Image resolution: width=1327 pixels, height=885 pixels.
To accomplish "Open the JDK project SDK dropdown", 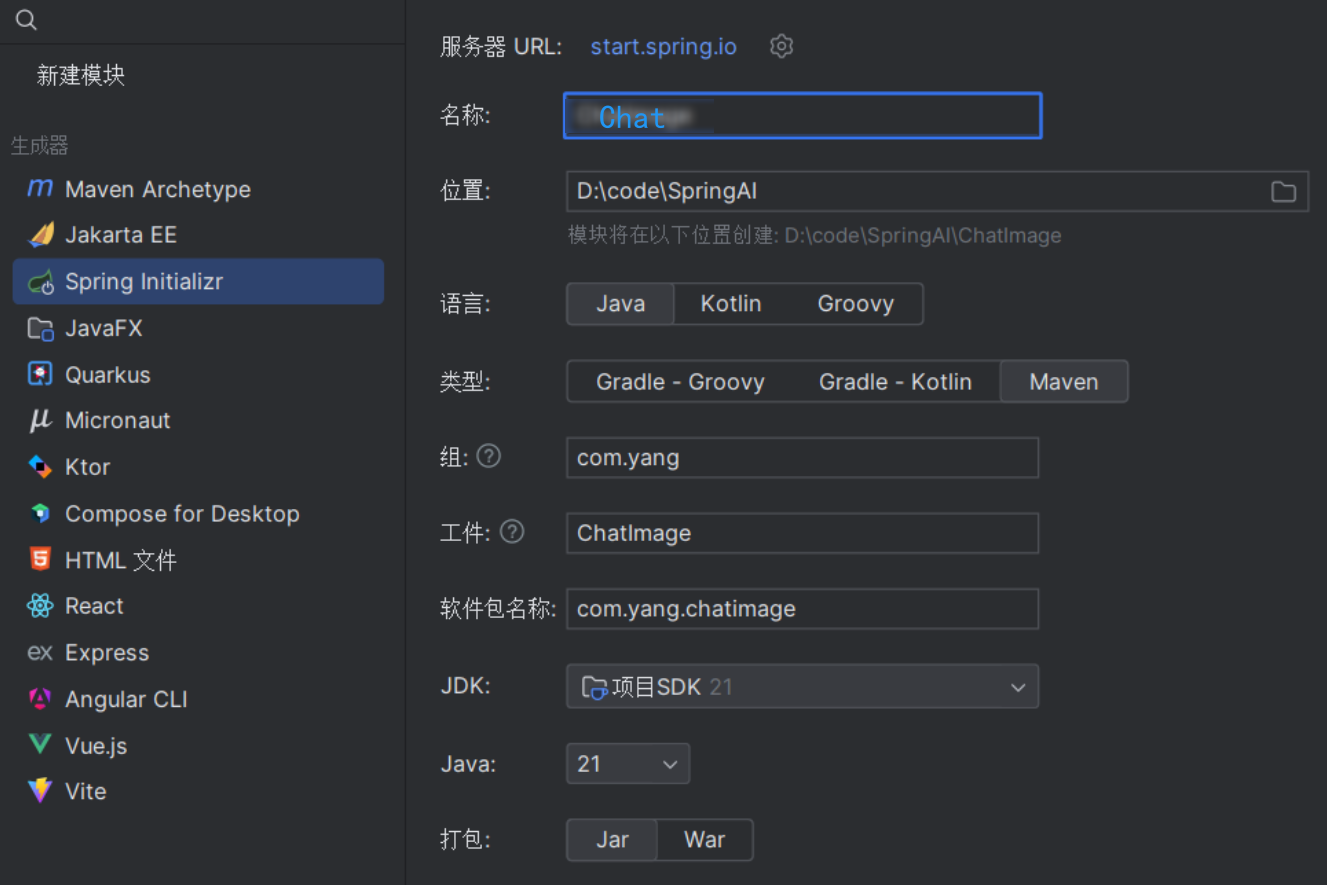I will tap(802, 687).
